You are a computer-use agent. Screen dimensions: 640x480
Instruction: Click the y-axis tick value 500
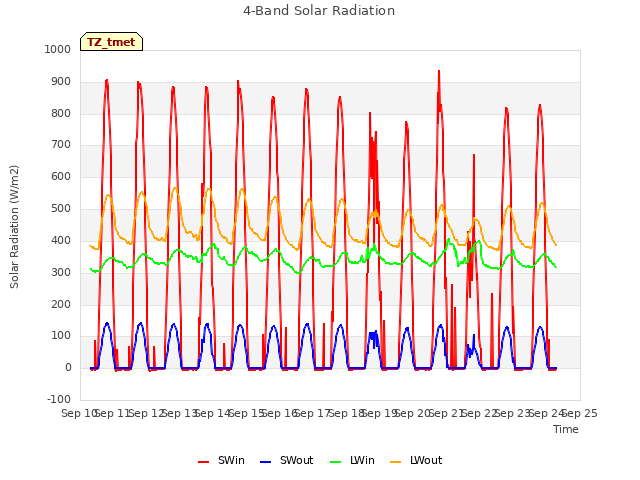pos(61,209)
